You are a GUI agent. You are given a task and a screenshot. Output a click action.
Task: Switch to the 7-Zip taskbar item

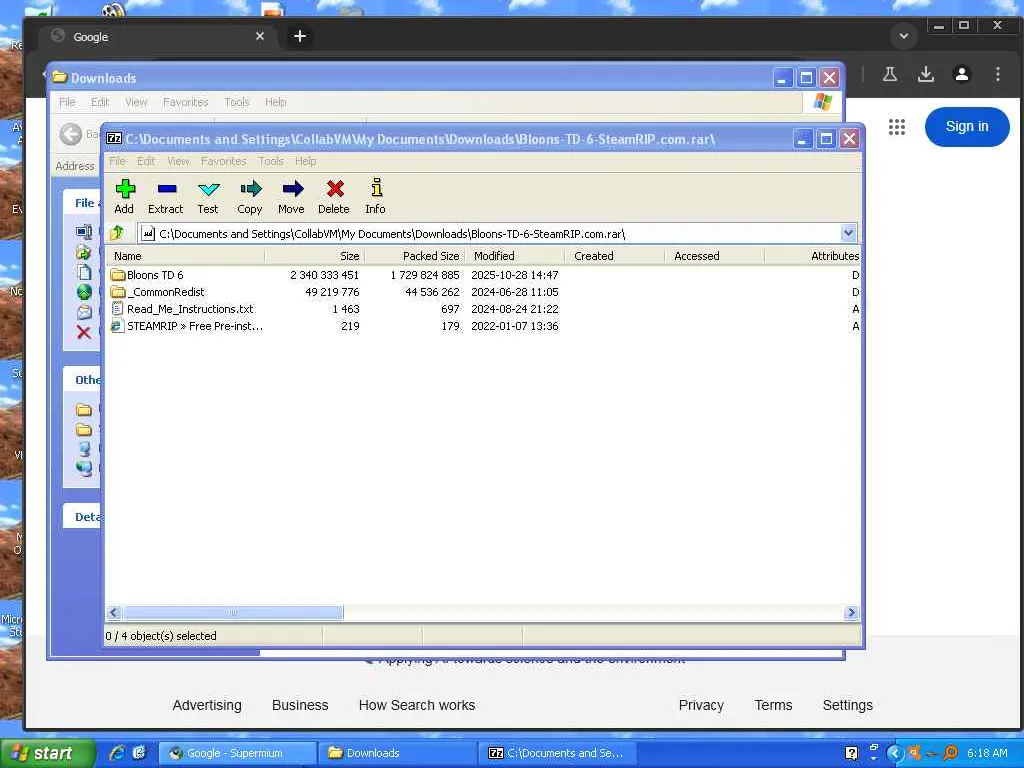(557, 753)
